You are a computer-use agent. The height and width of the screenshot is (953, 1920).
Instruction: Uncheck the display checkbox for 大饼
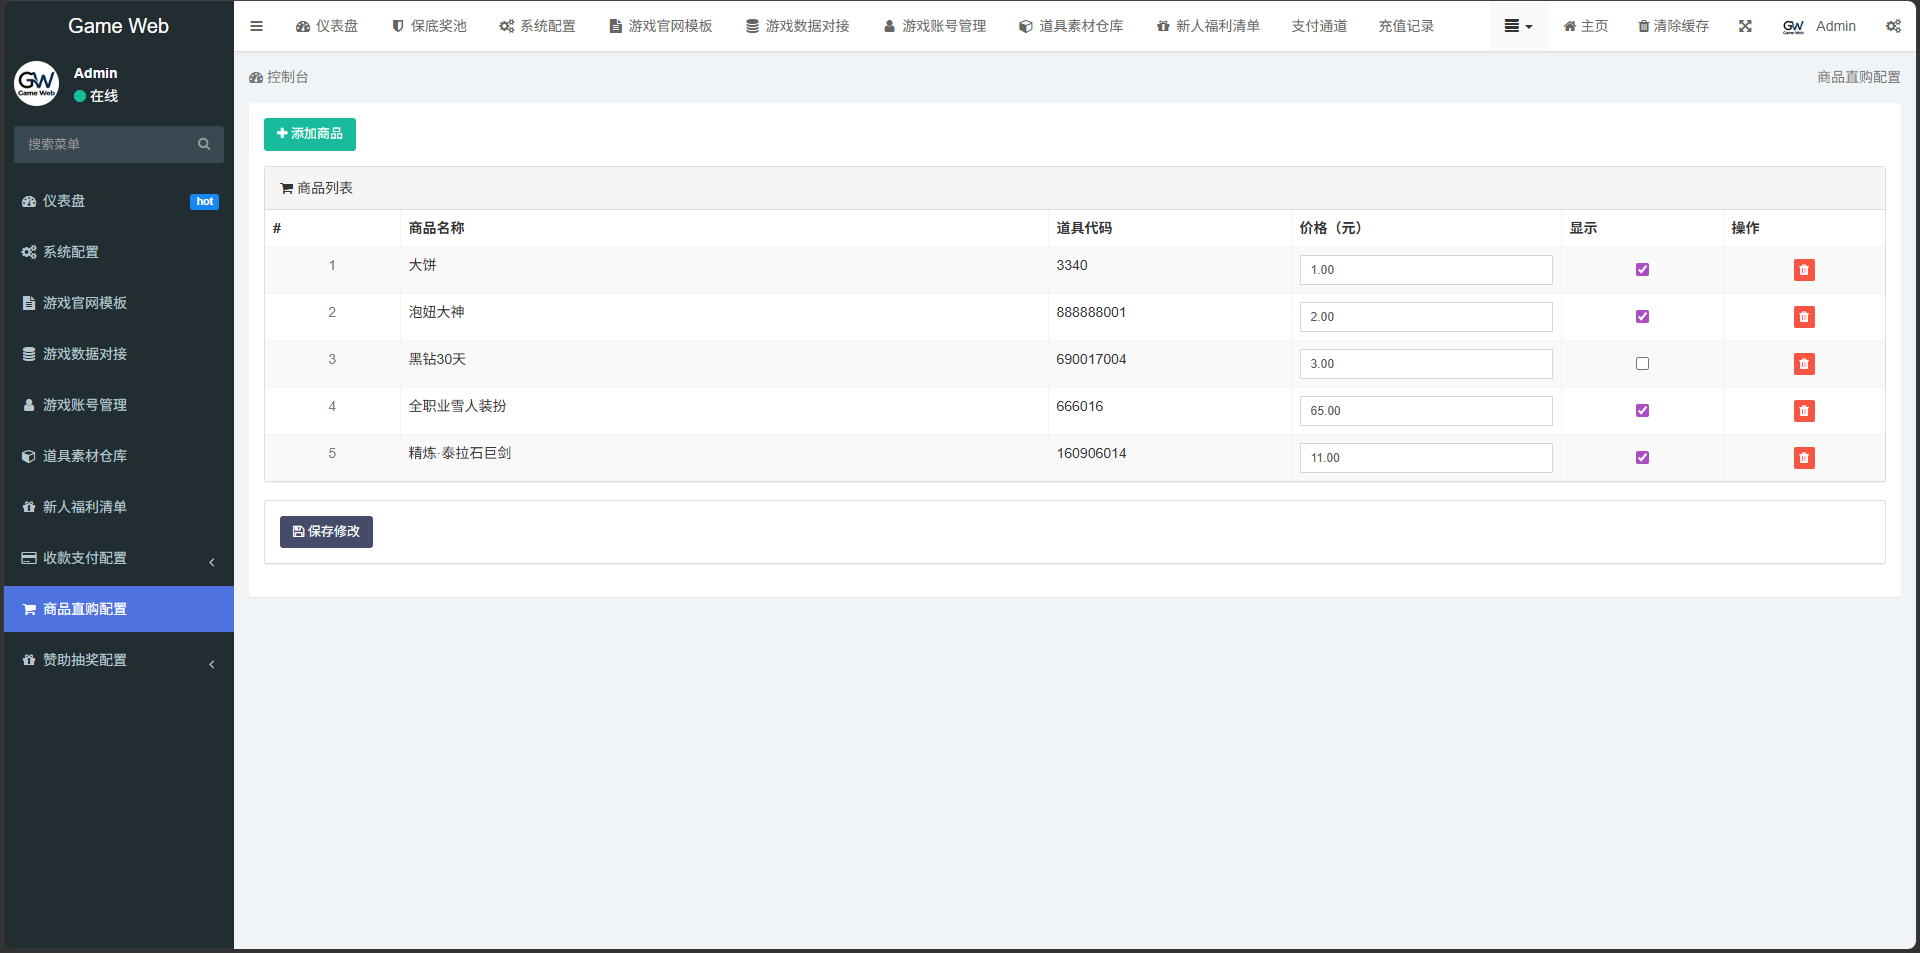tap(1642, 270)
